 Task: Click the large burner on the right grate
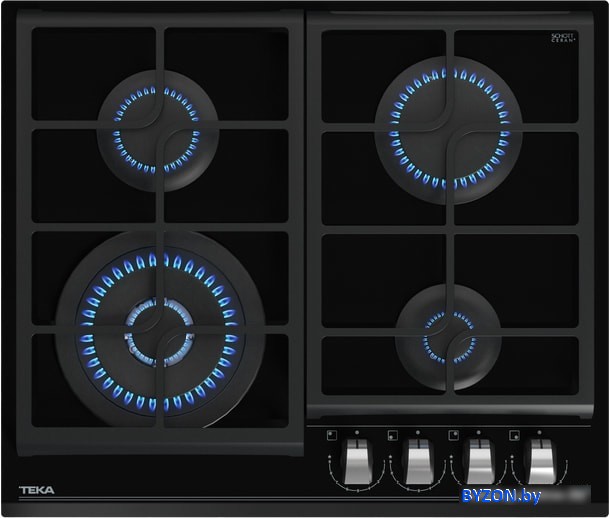coord(448,130)
